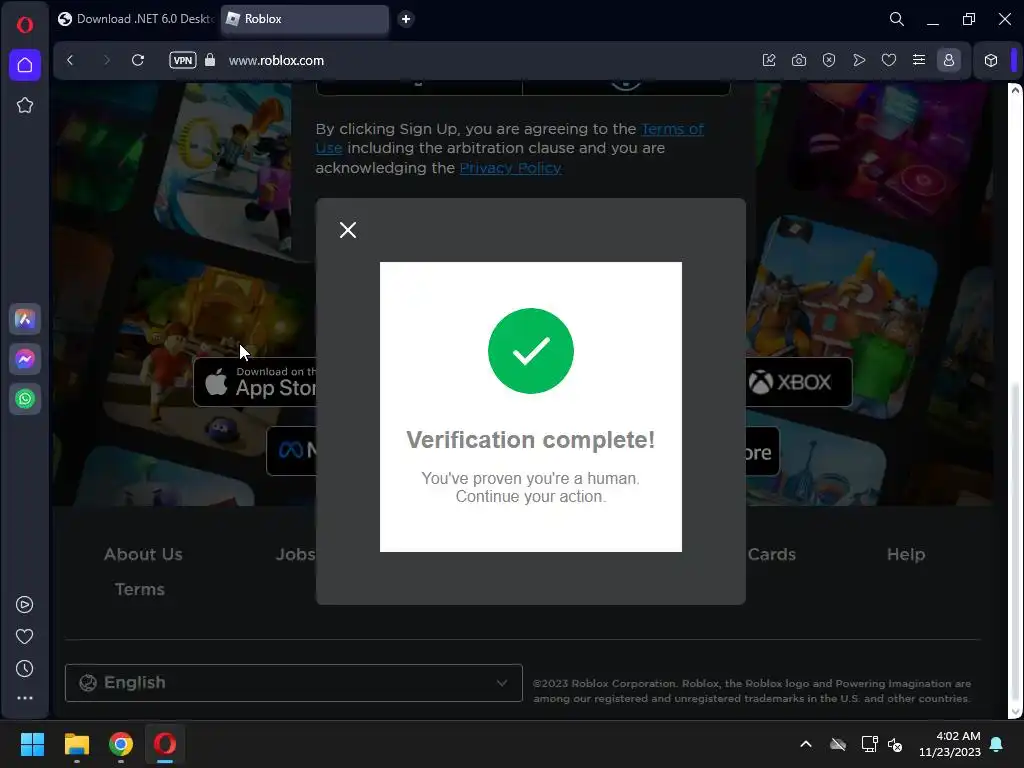Open the Help footer link
Image resolution: width=1024 pixels, height=768 pixels.
(x=906, y=554)
